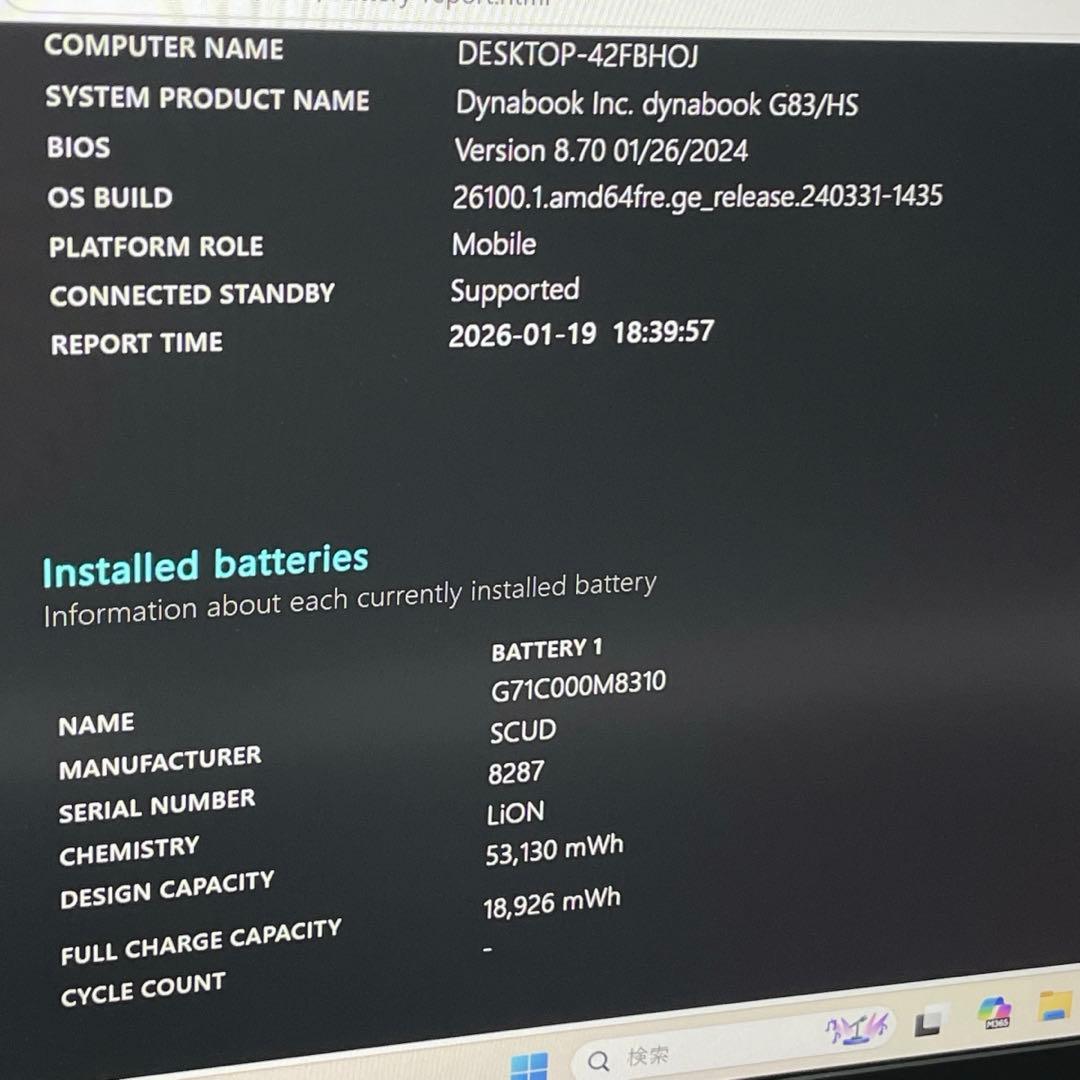Open File Explorer from the taskbar

pyautogui.click(x=1055, y=1005)
